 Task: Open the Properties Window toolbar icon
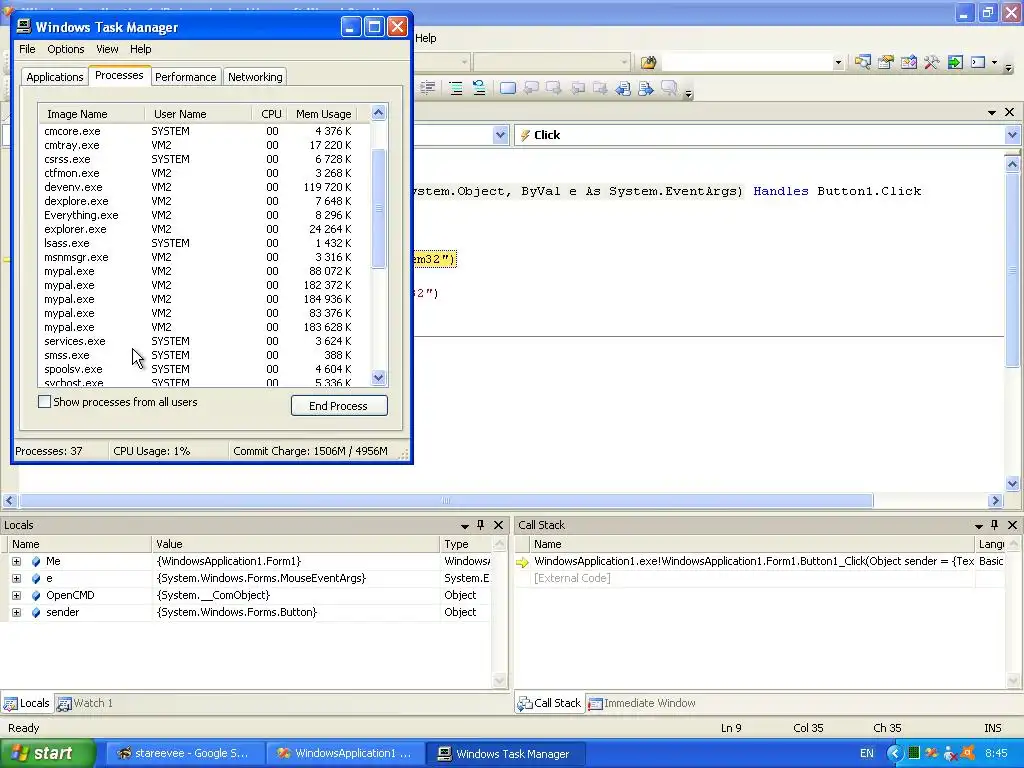[886, 62]
